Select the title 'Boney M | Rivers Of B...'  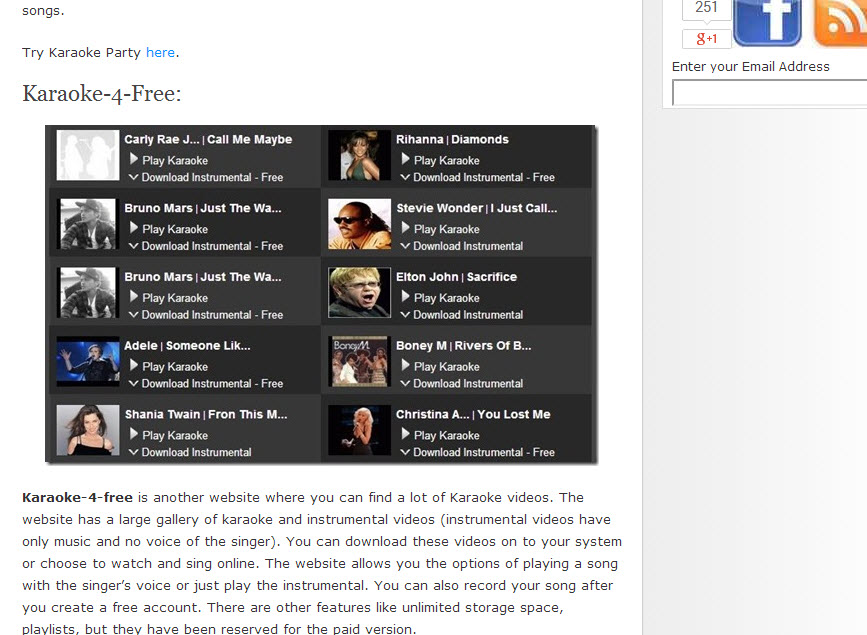(463, 346)
